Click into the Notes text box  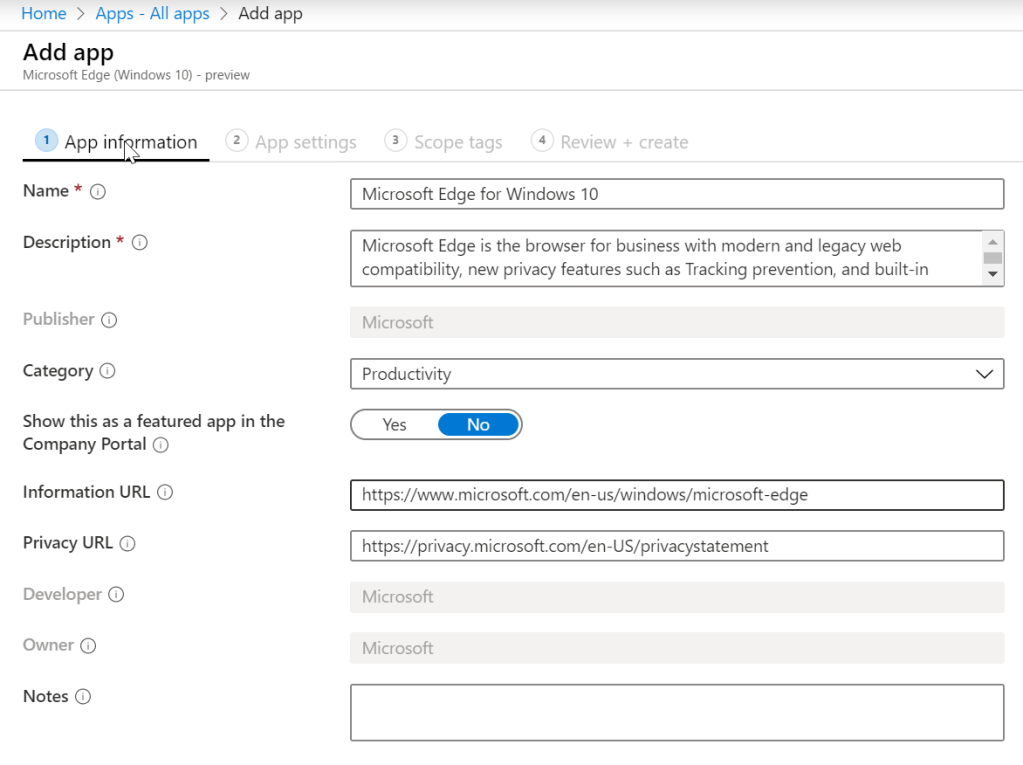tap(676, 712)
